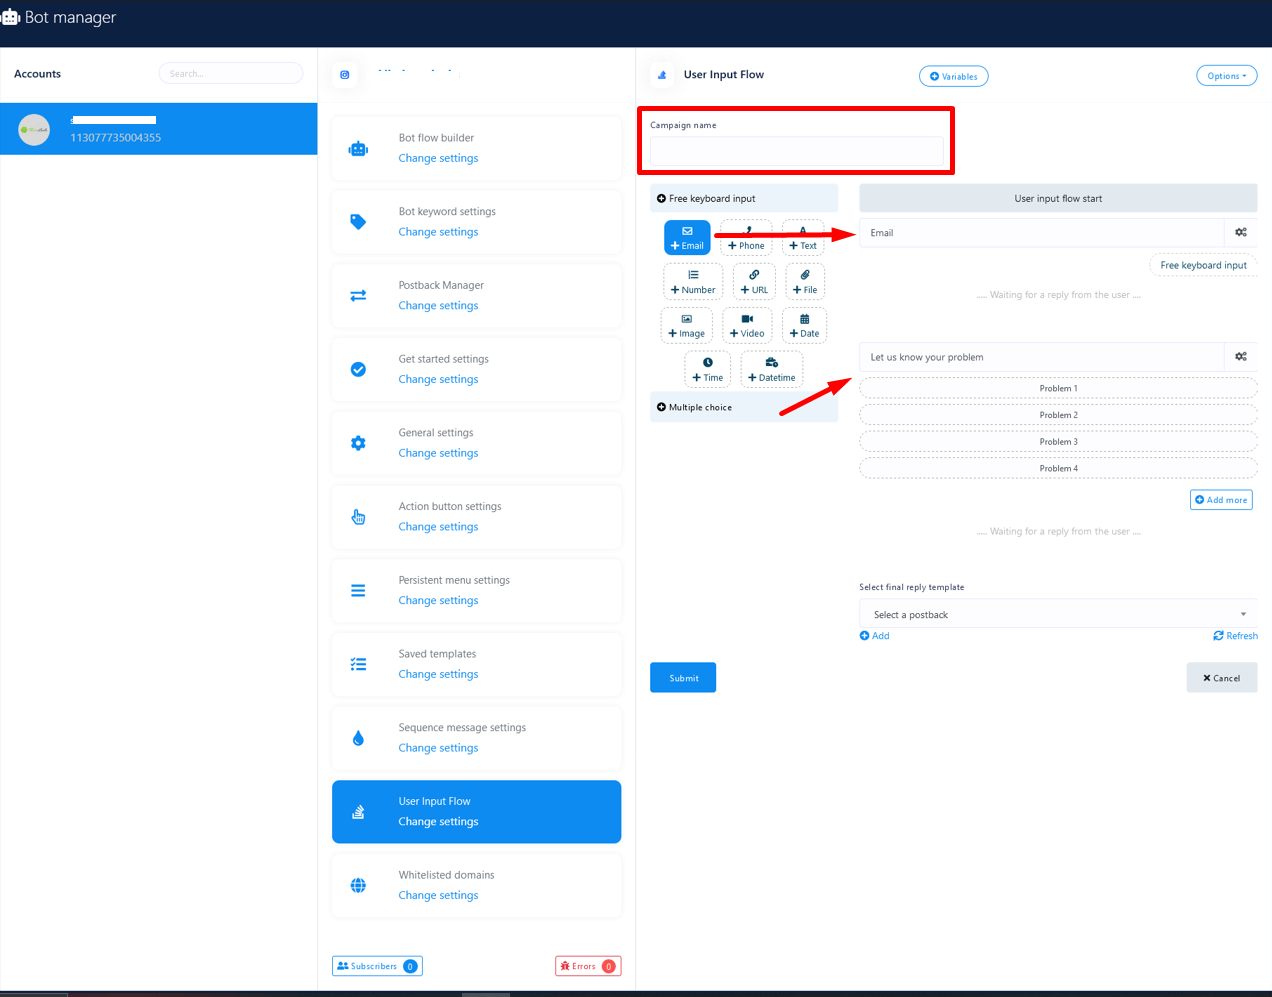Image resolution: width=1272 pixels, height=997 pixels.
Task: Add a Date input field
Action: 804,326
